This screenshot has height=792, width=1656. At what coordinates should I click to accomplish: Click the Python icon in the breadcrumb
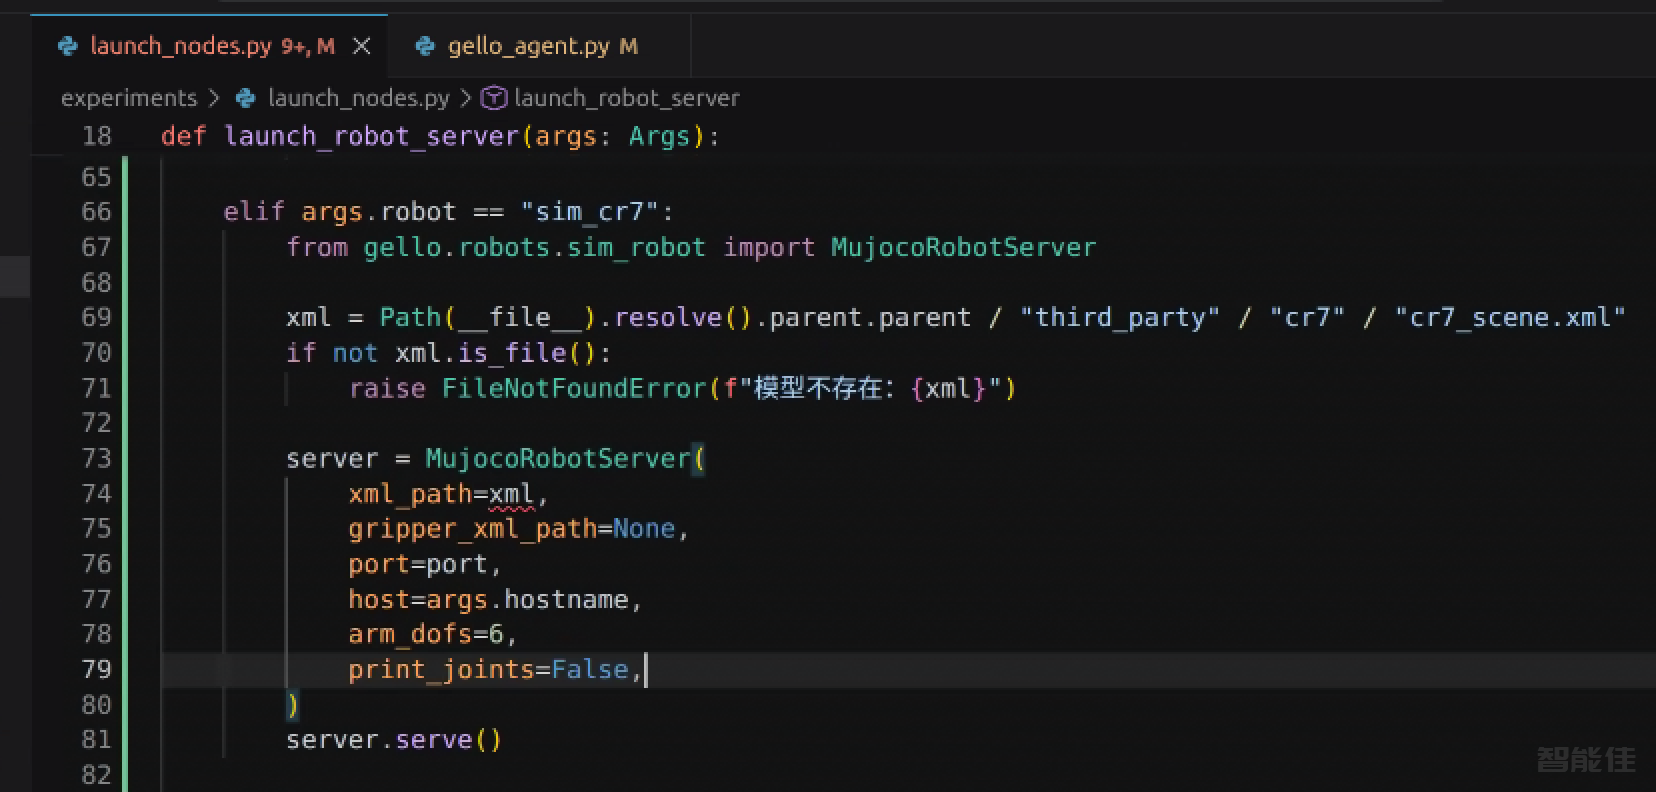pyautogui.click(x=245, y=98)
